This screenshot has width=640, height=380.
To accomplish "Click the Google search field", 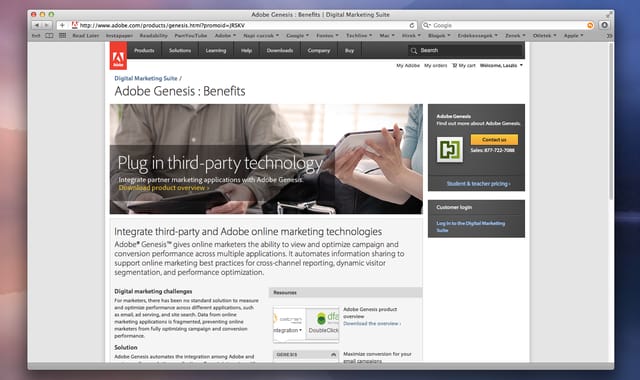I will pos(508,25).
